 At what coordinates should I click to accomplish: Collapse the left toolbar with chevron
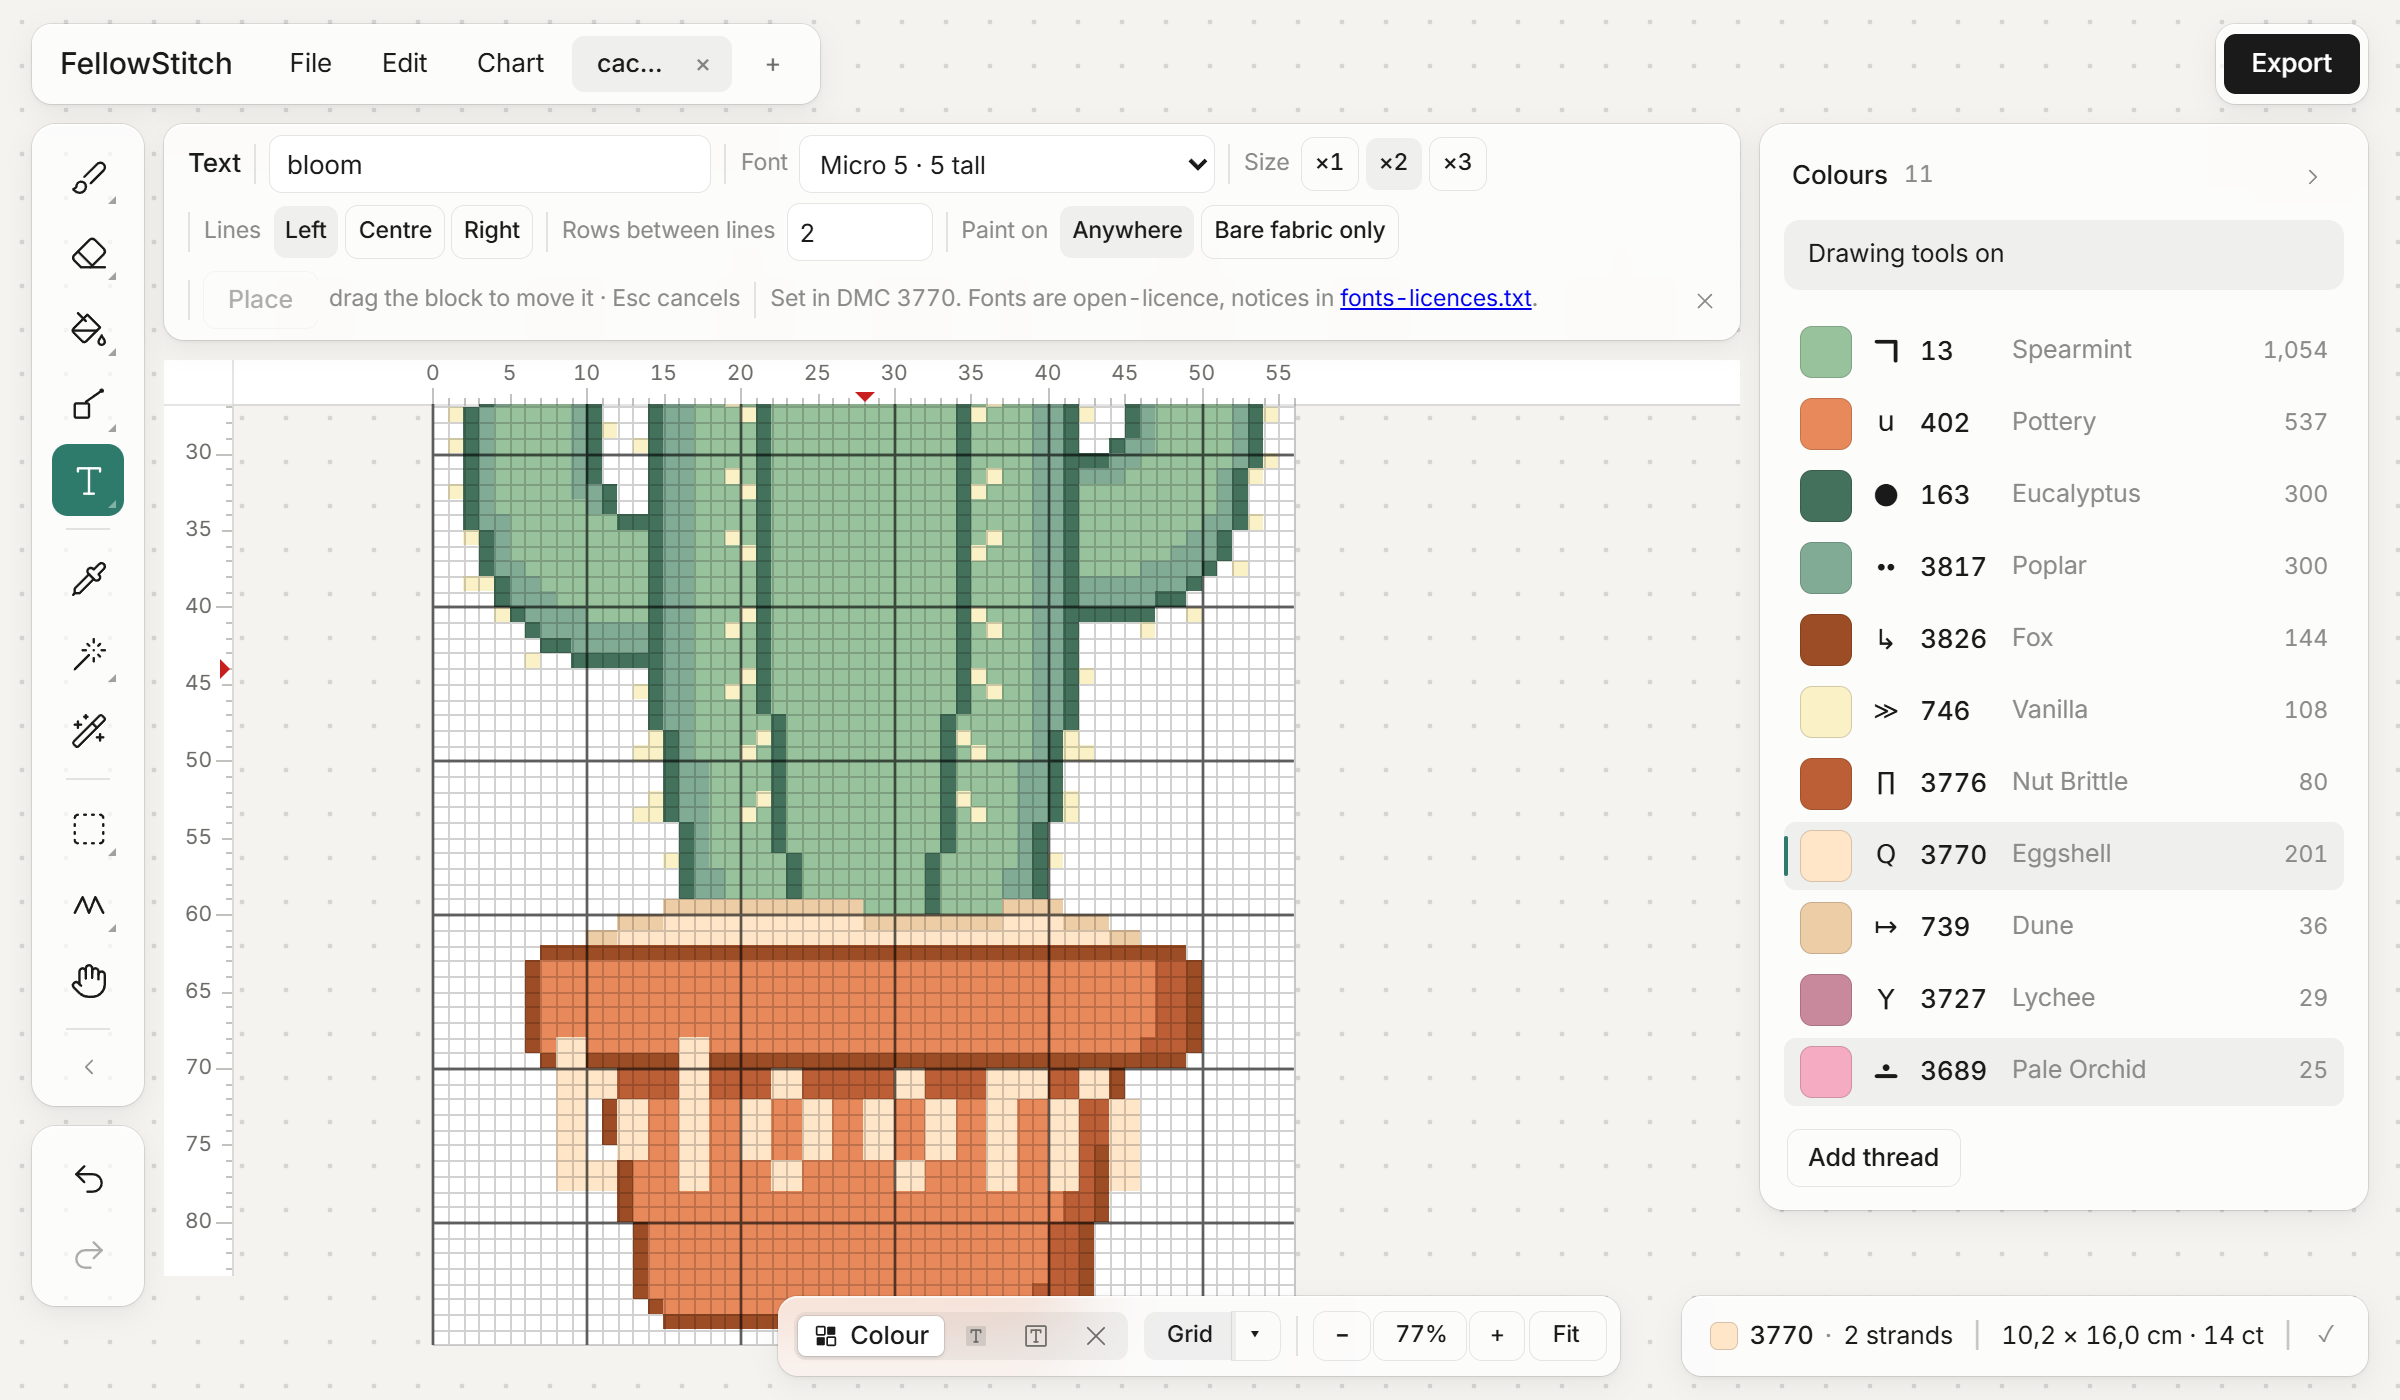(88, 1067)
